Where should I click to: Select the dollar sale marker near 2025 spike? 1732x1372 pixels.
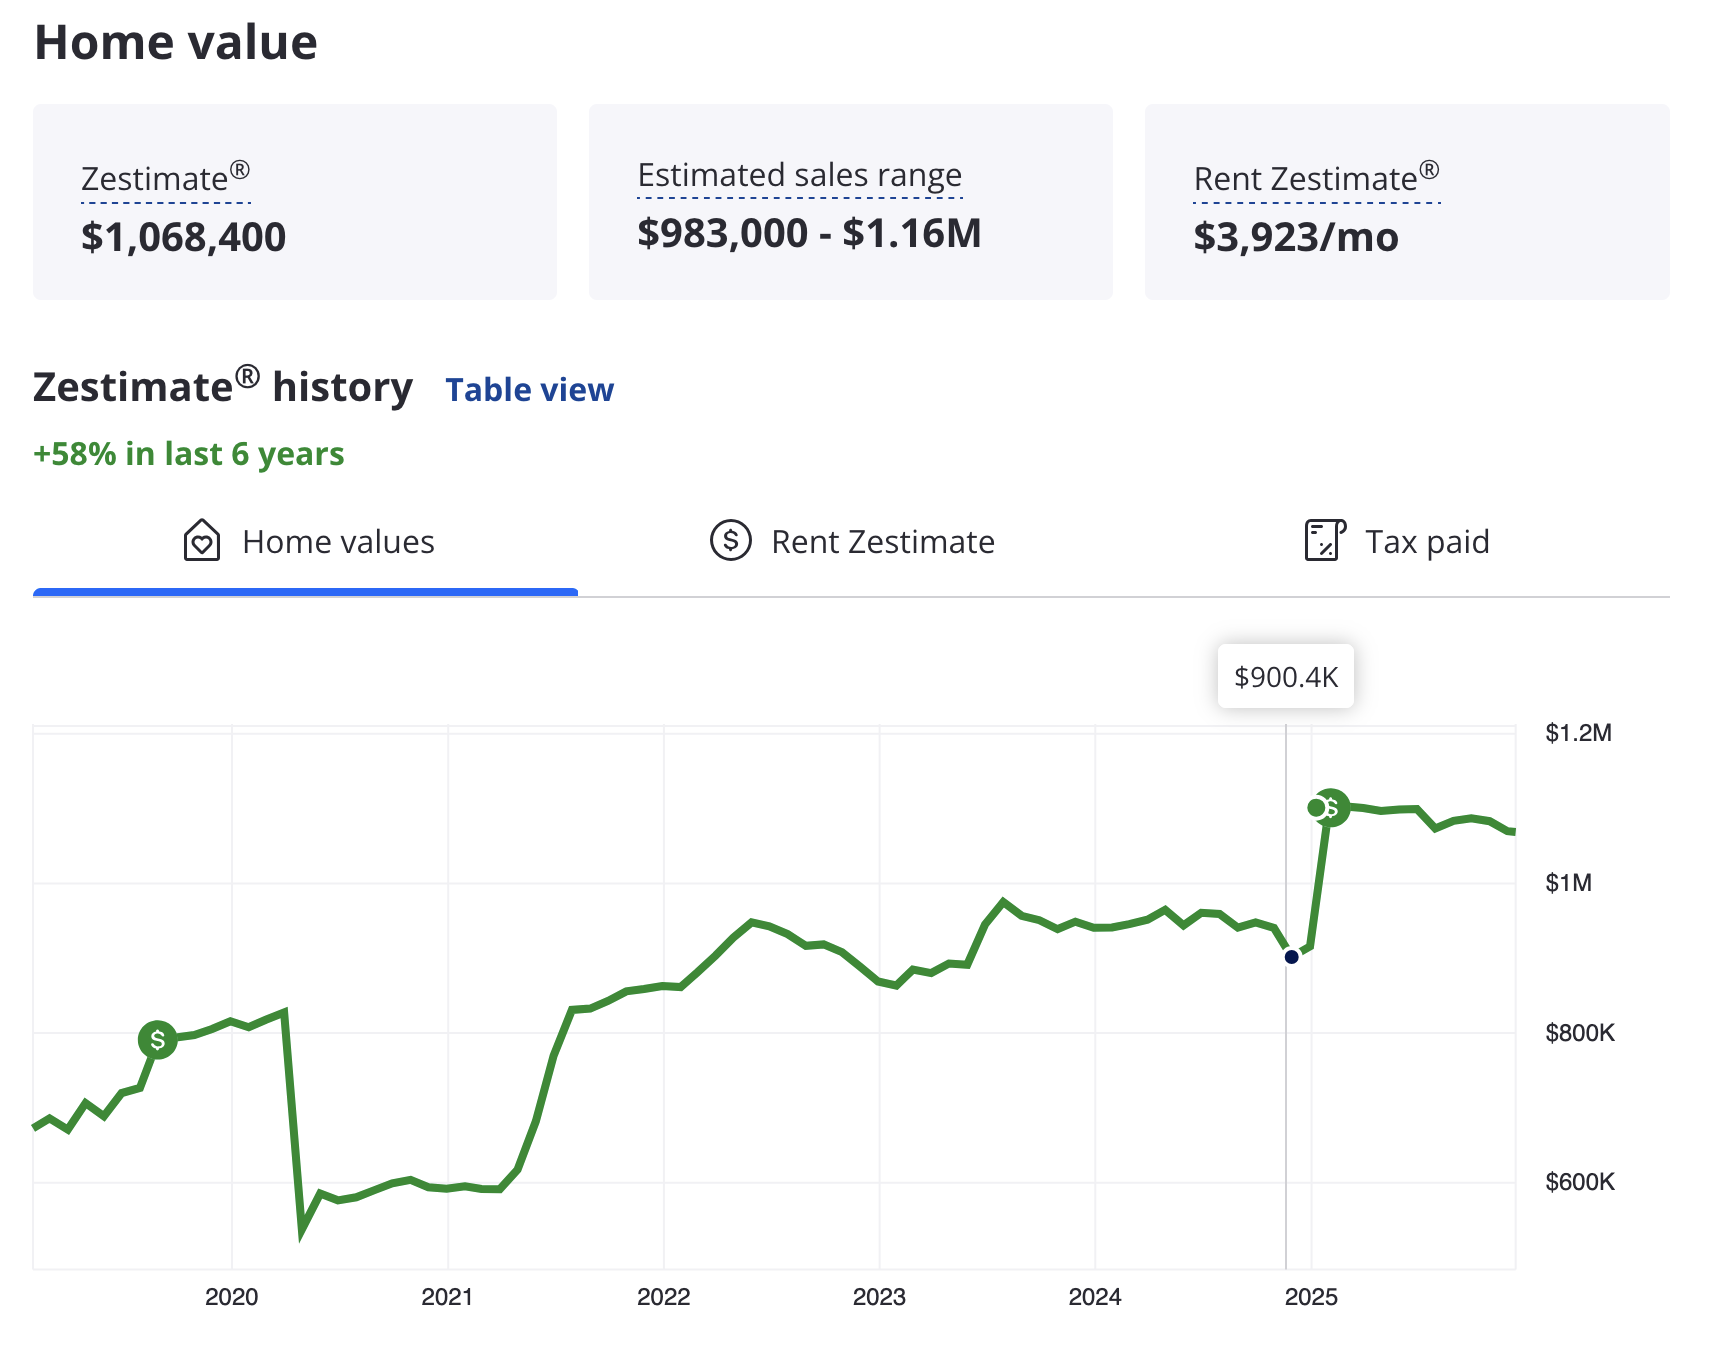pos(1334,809)
